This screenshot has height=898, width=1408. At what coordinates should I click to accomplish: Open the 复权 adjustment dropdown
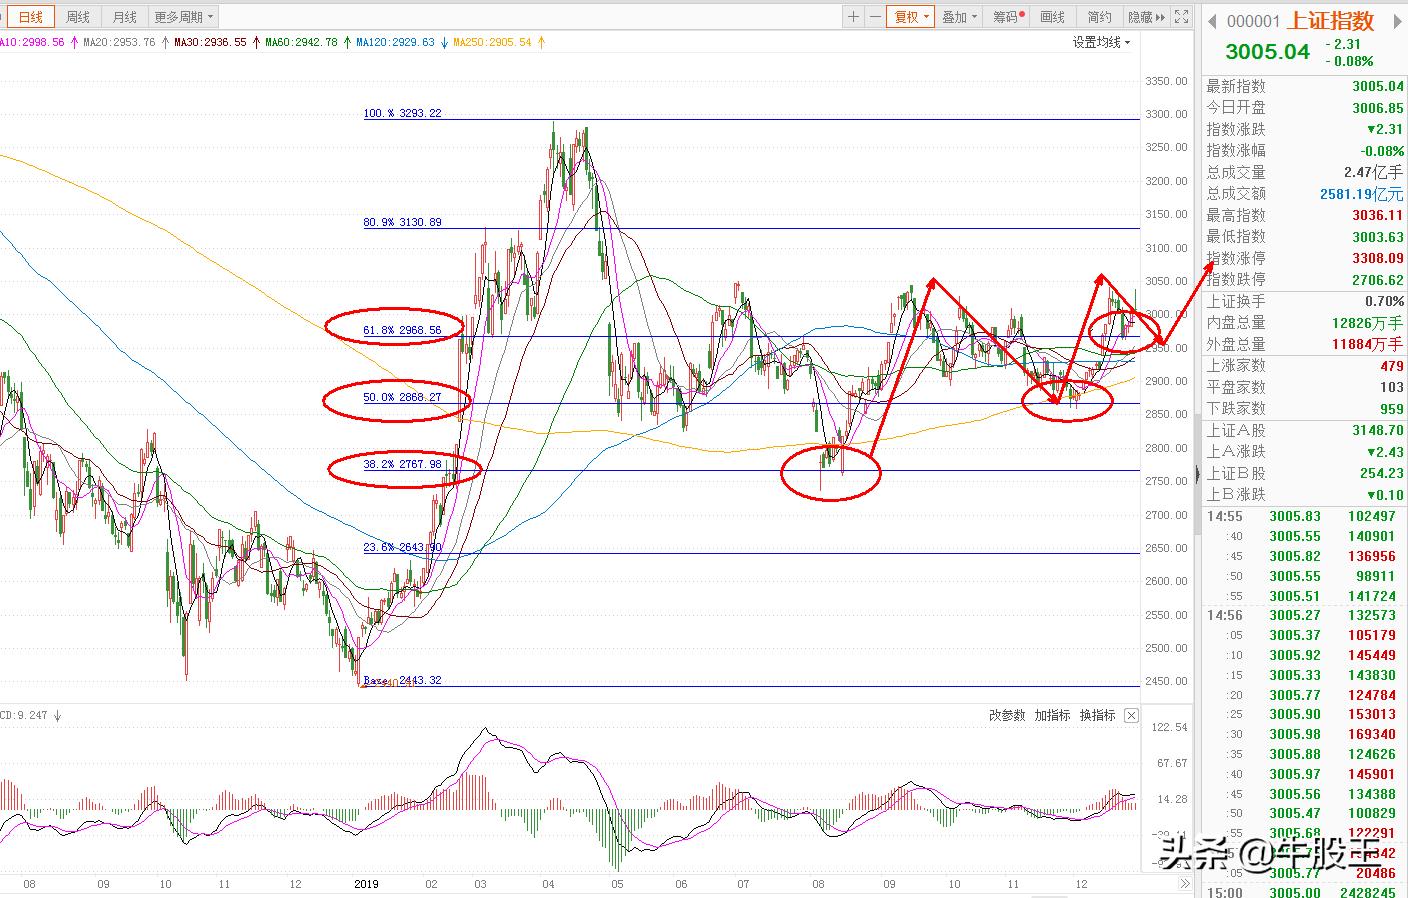click(x=912, y=17)
